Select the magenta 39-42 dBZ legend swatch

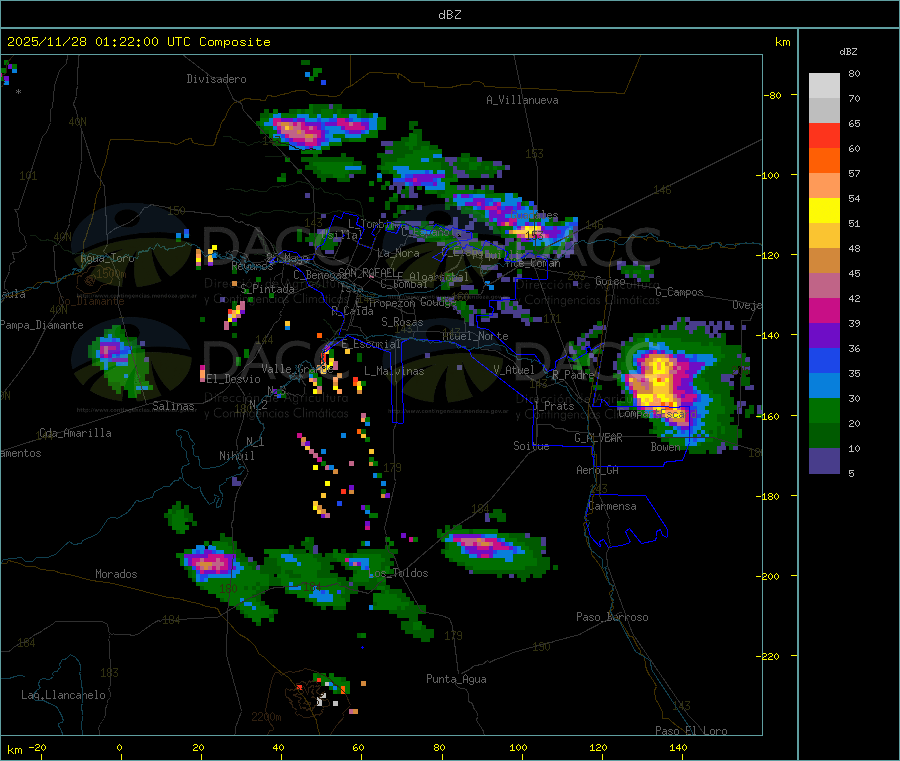click(x=824, y=310)
